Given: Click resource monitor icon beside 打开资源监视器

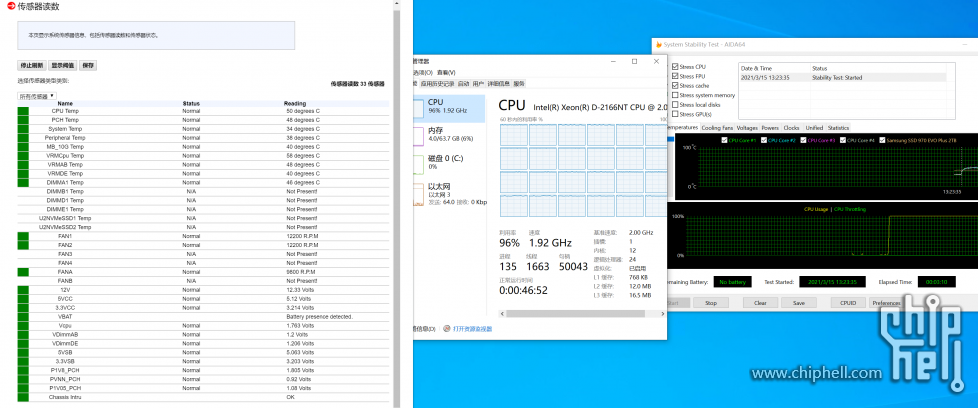Looking at the screenshot, I should [x=447, y=328].
